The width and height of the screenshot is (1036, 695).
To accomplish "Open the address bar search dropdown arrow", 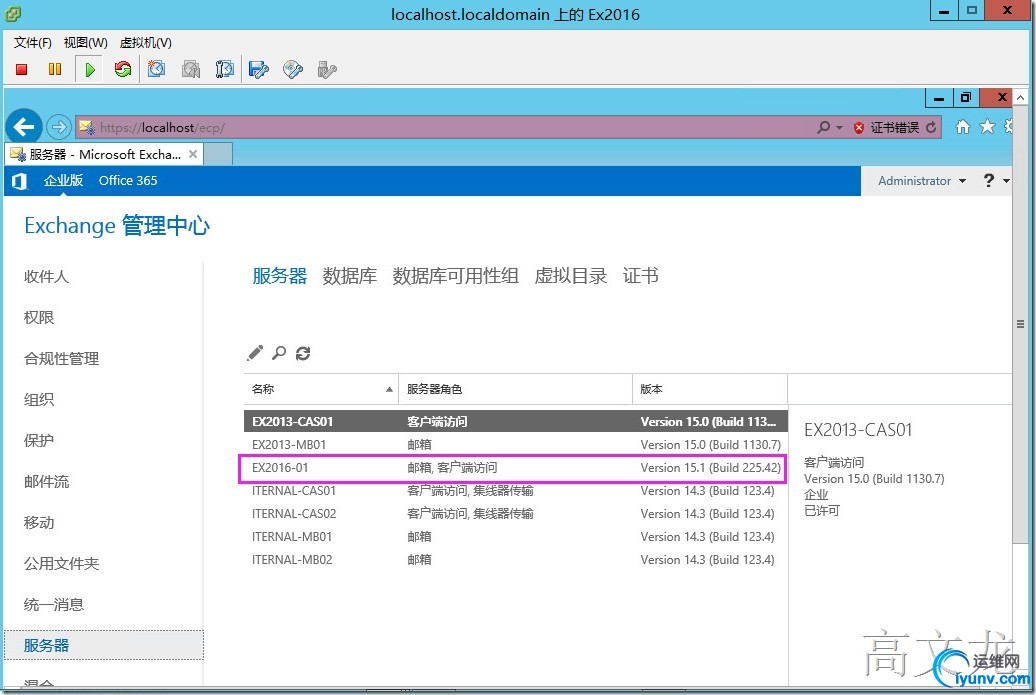I will pos(839,128).
